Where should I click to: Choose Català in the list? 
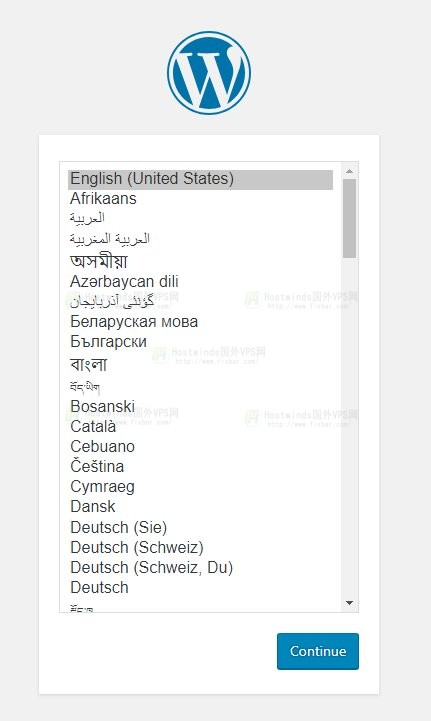[x=201, y=426]
